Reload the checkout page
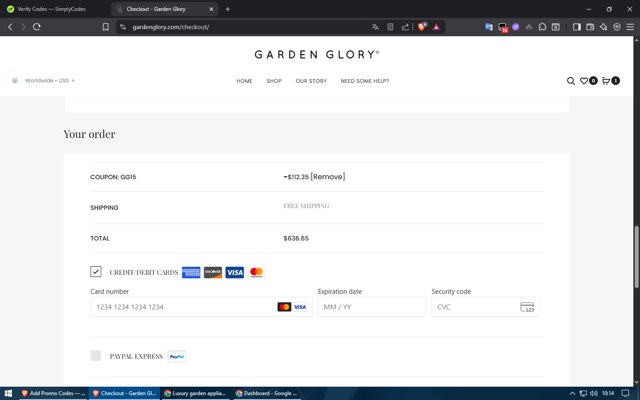Screen dimensions: 640x400 [37, 27]
